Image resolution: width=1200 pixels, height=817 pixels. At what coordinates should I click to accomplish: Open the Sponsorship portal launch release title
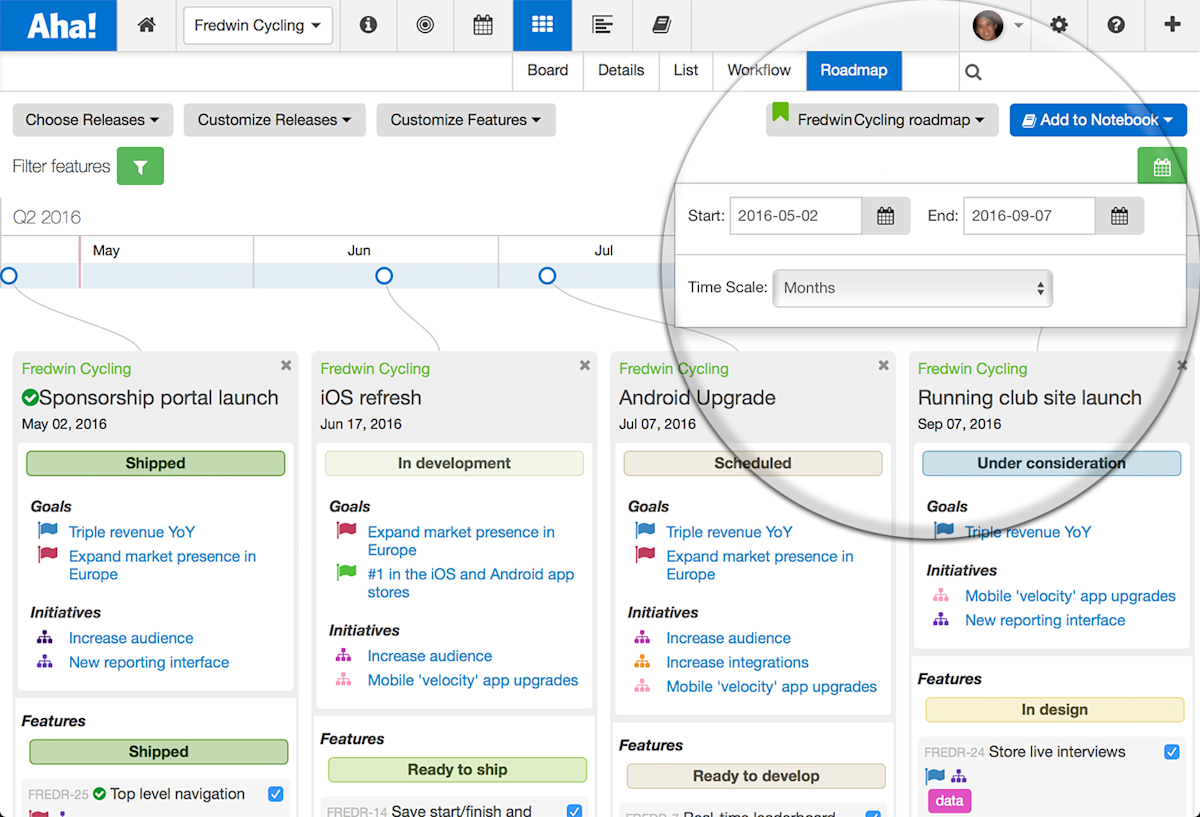(158, 398)
